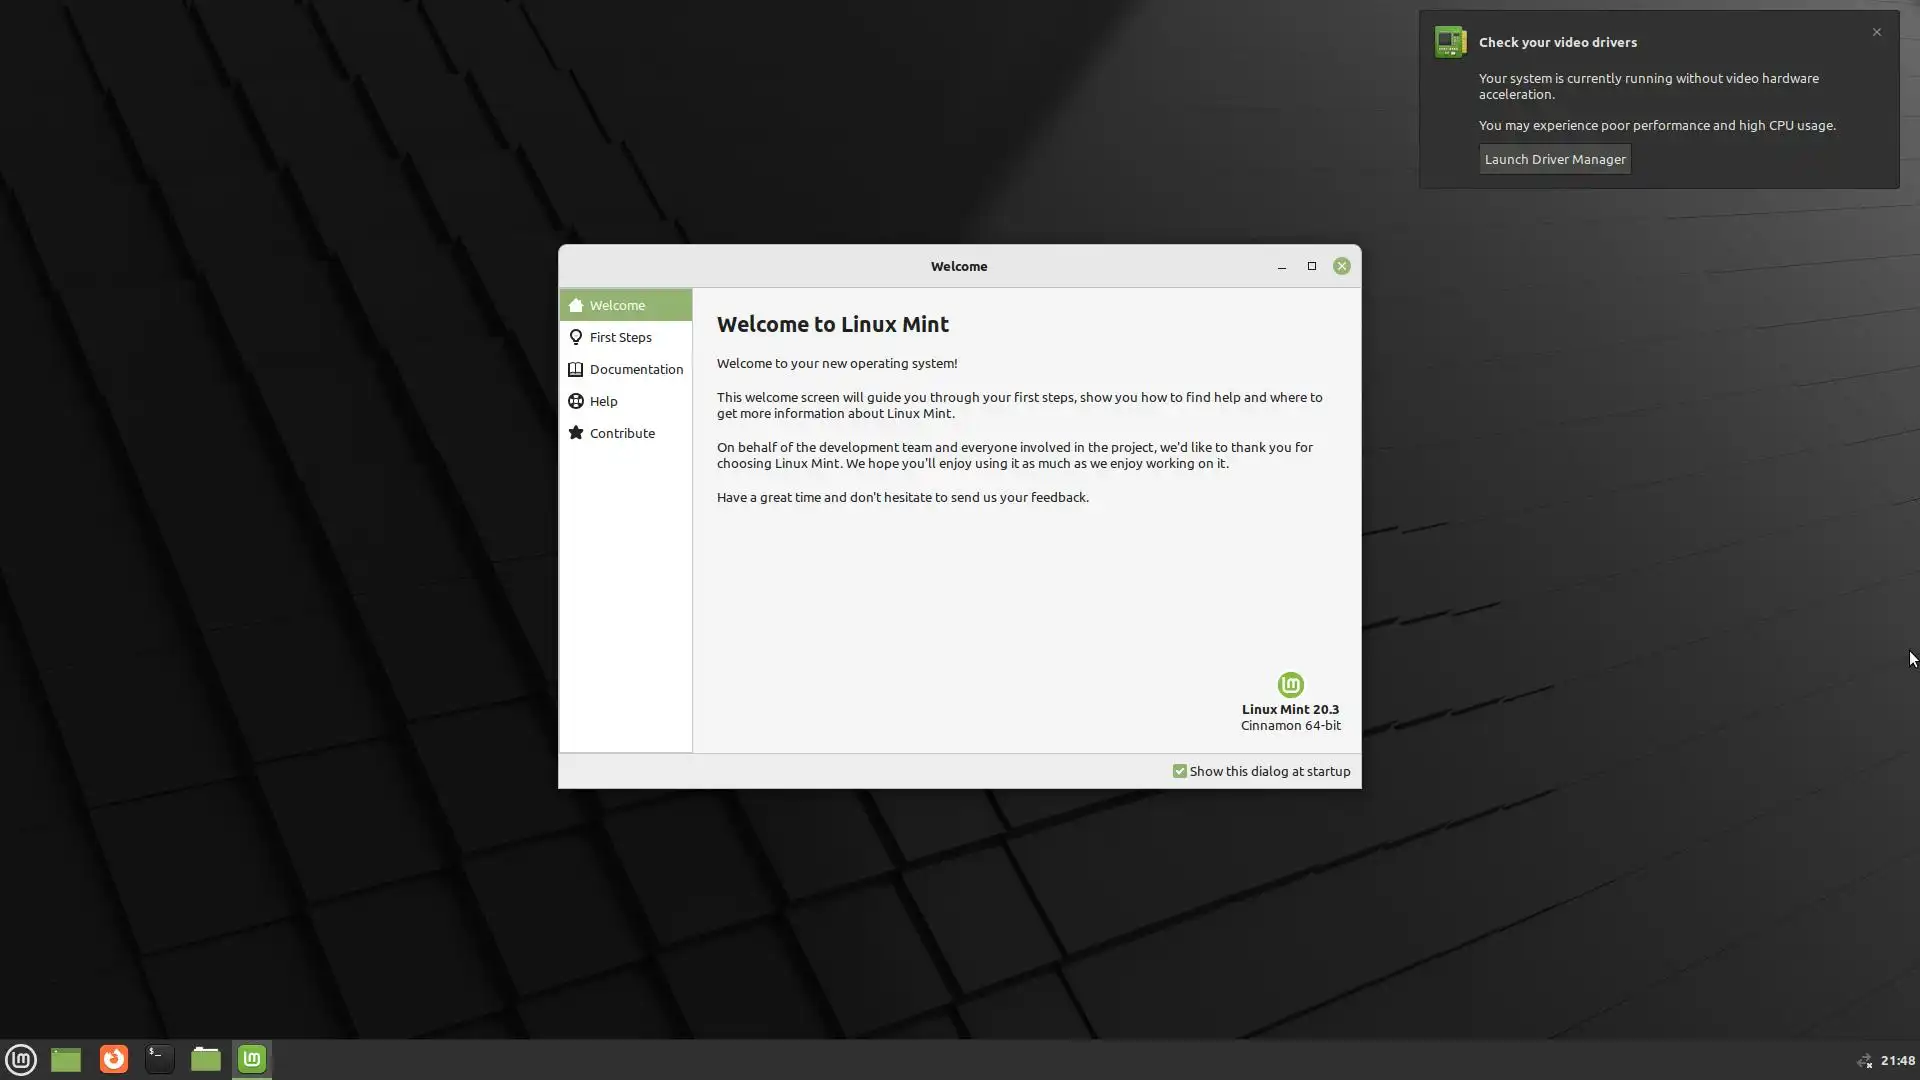The width and height of the screenshot is (1920, 1080).
Task: Minimize the Welcome window
Action: point(1282,267)
